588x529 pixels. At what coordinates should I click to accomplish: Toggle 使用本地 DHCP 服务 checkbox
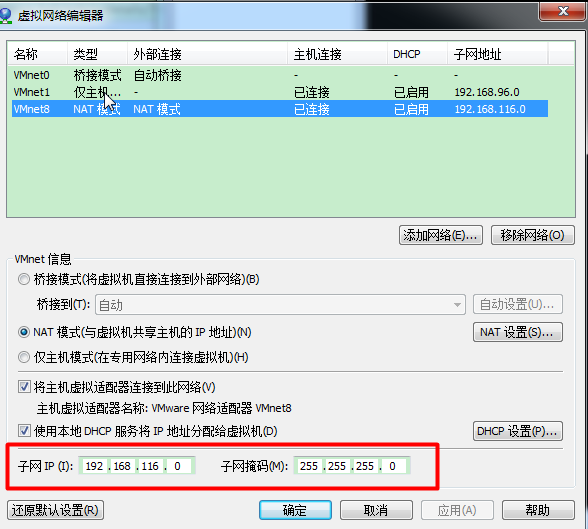click(24, 431)
